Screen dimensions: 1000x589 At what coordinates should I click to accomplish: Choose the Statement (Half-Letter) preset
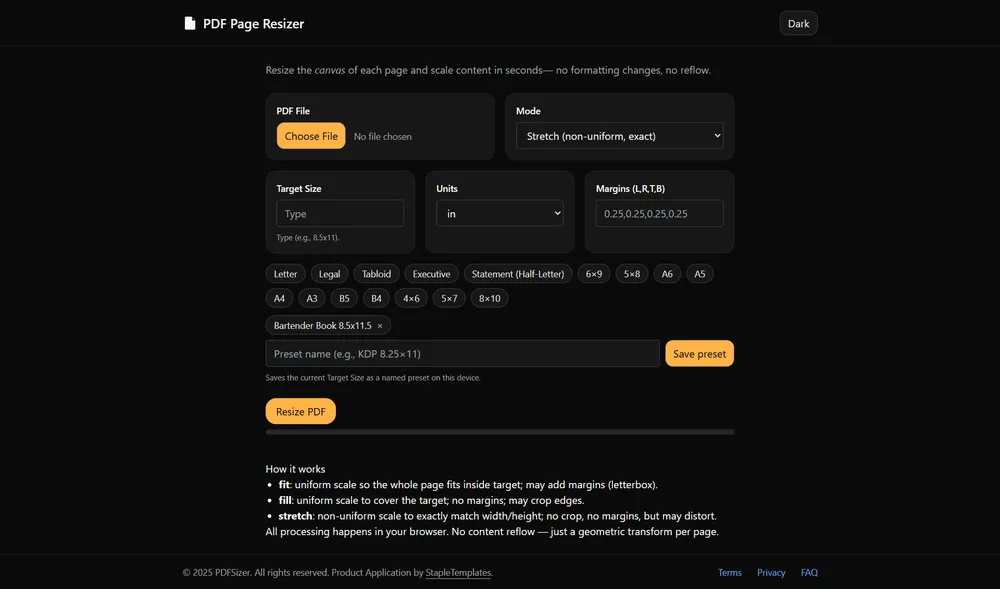click(517, 274)
